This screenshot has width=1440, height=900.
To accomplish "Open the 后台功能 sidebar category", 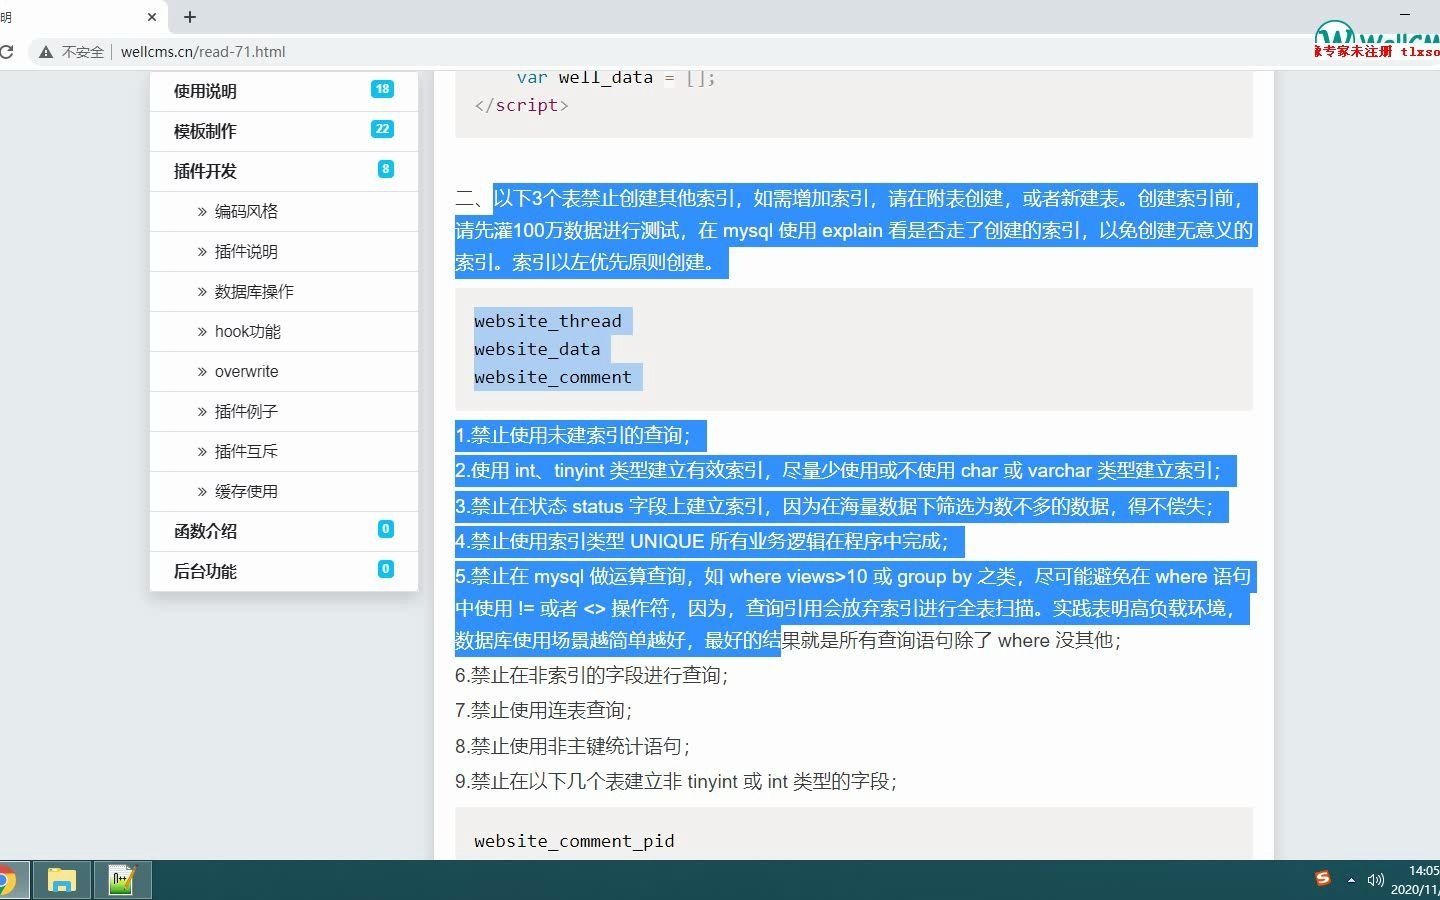I will pyautogui.click(x=205, y=571).
